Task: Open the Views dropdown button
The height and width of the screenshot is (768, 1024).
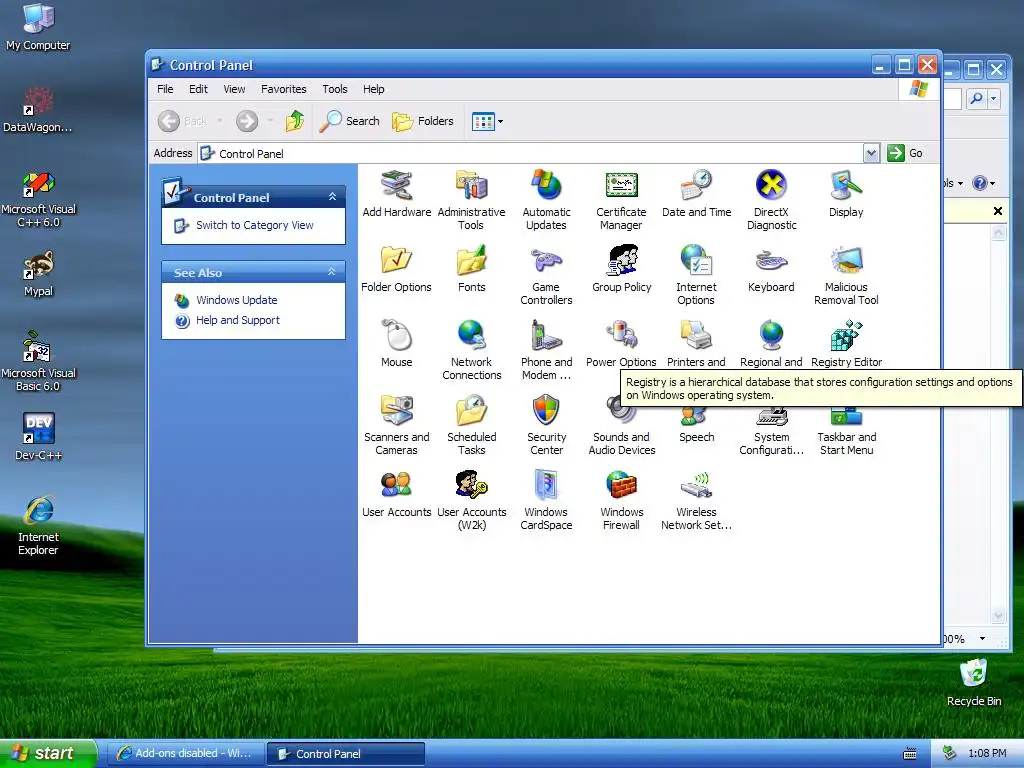Action: tap(487, 121)
